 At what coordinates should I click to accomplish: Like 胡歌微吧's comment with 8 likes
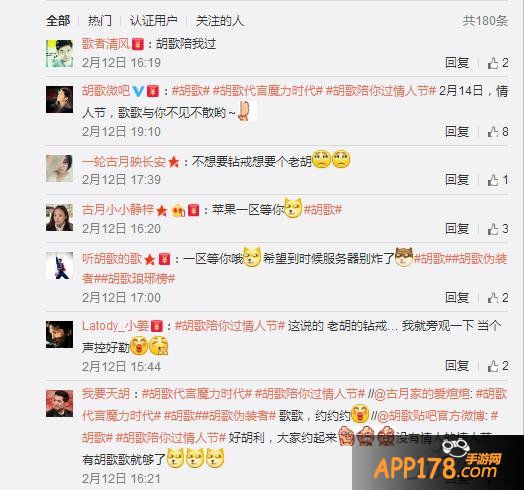pos(498,132)
